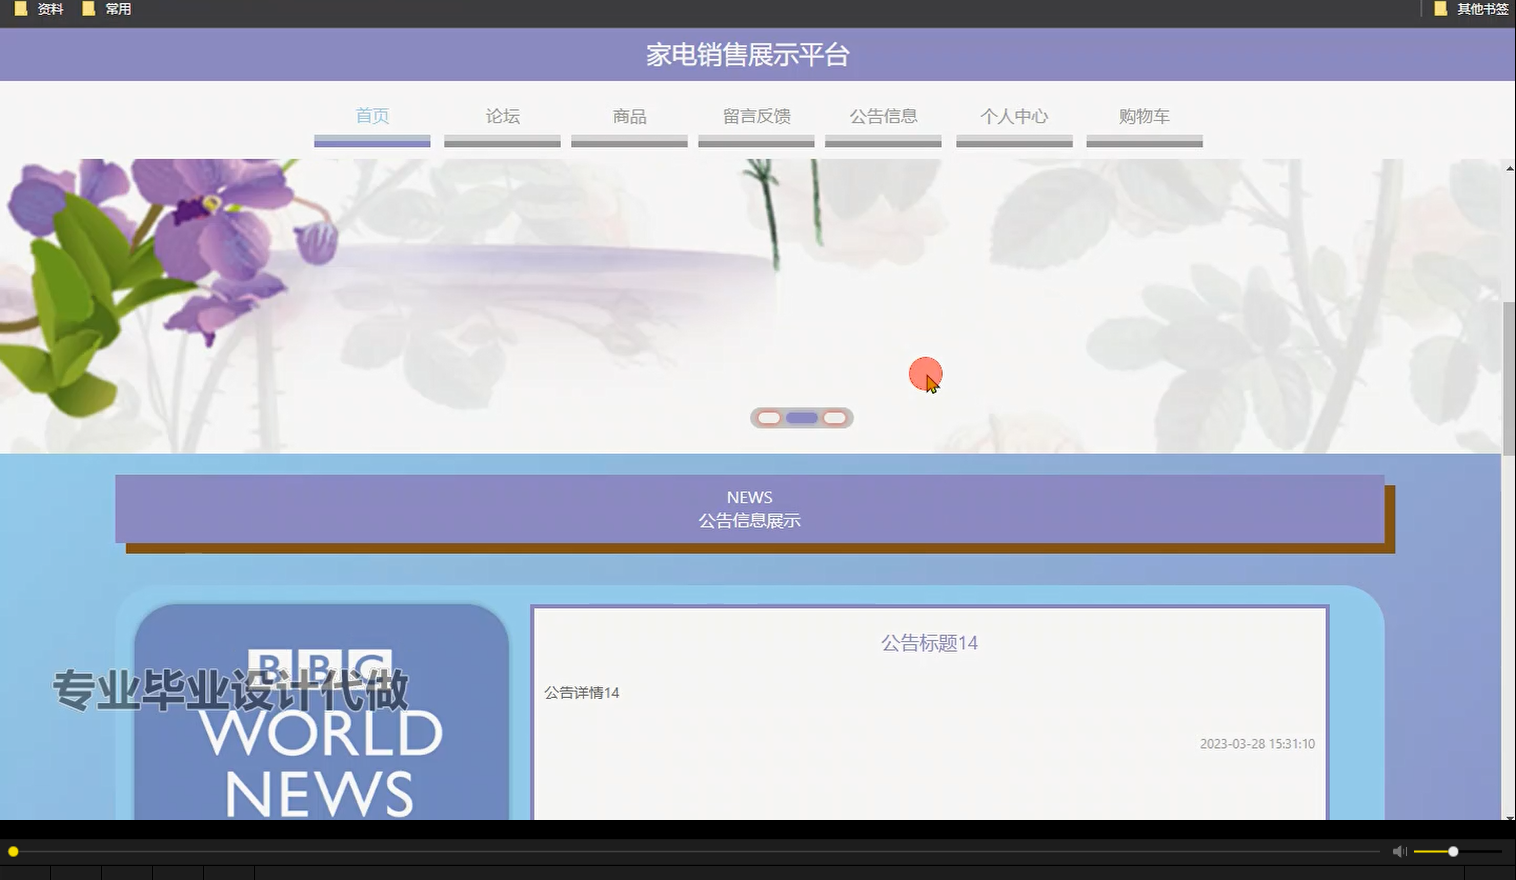Switch to the 公告信息 tab

883,116
